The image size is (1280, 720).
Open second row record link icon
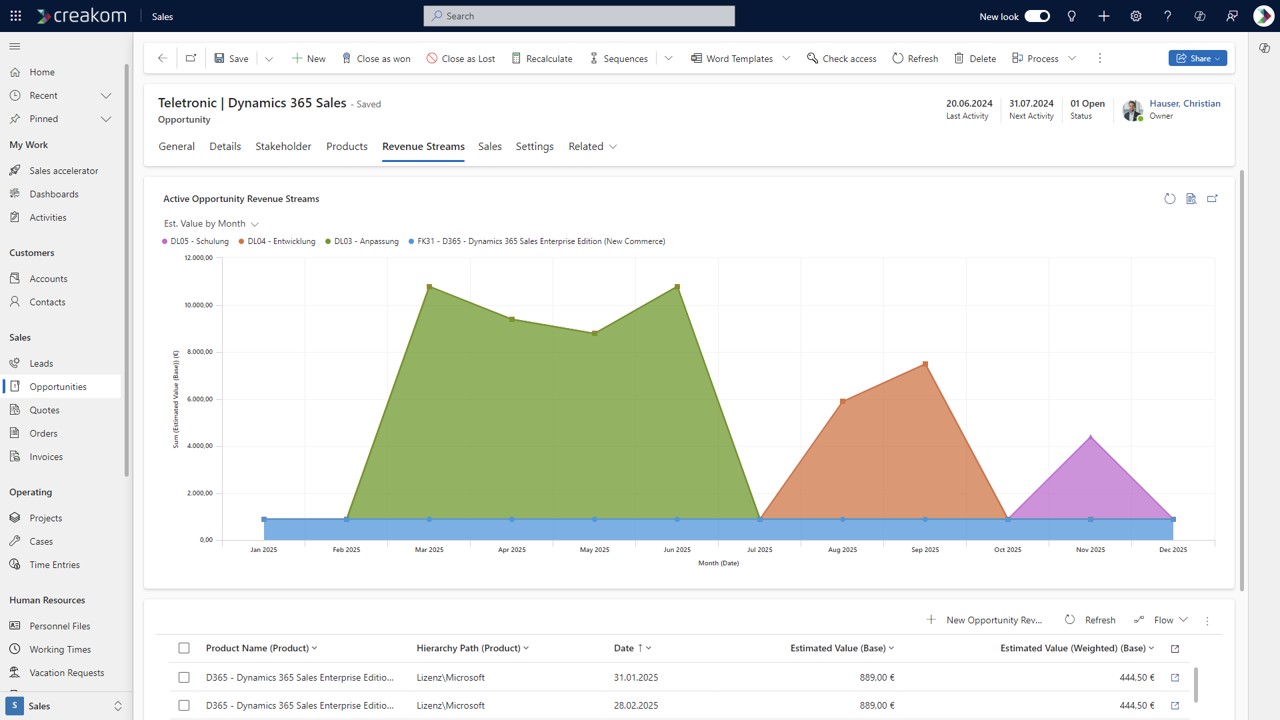click(x=1175, y=705)
